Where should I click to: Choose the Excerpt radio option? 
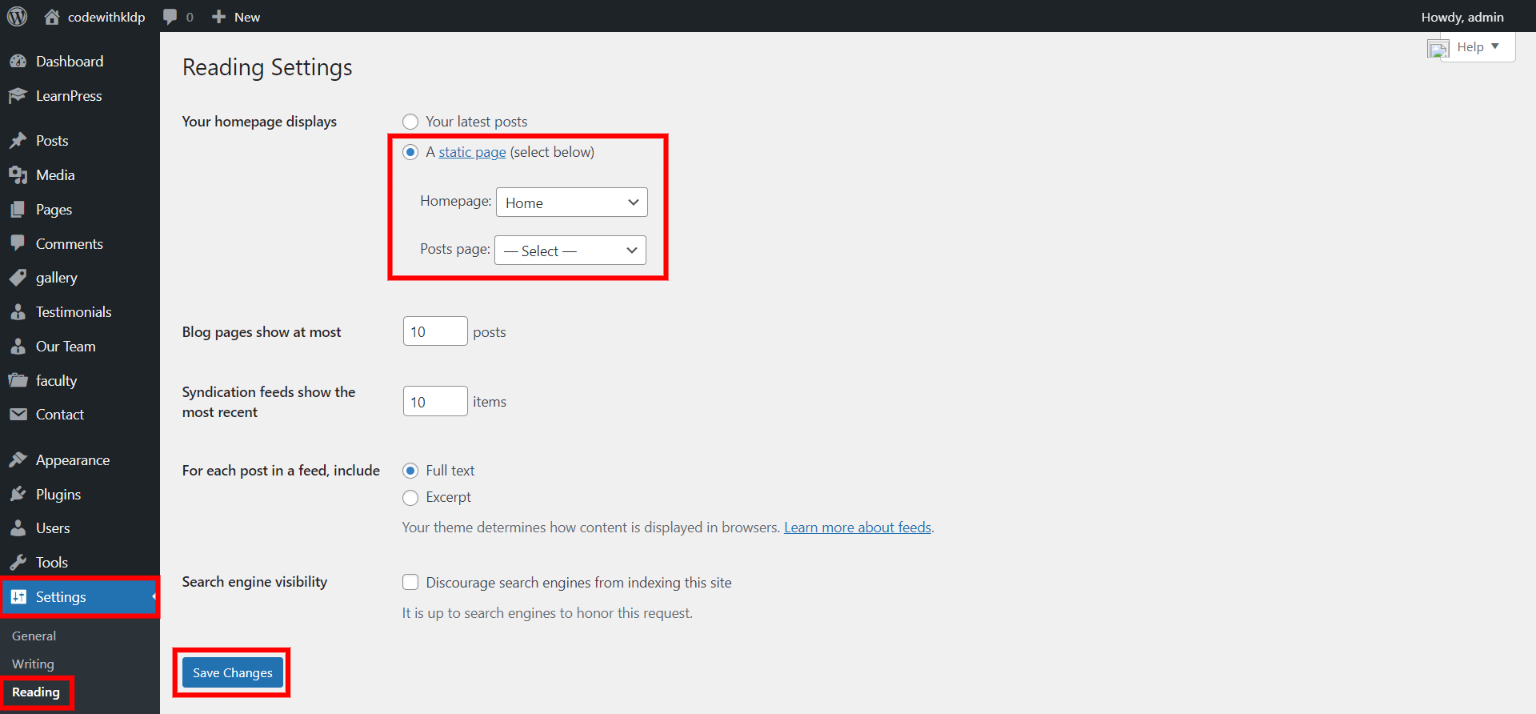[x=410, y=498]
